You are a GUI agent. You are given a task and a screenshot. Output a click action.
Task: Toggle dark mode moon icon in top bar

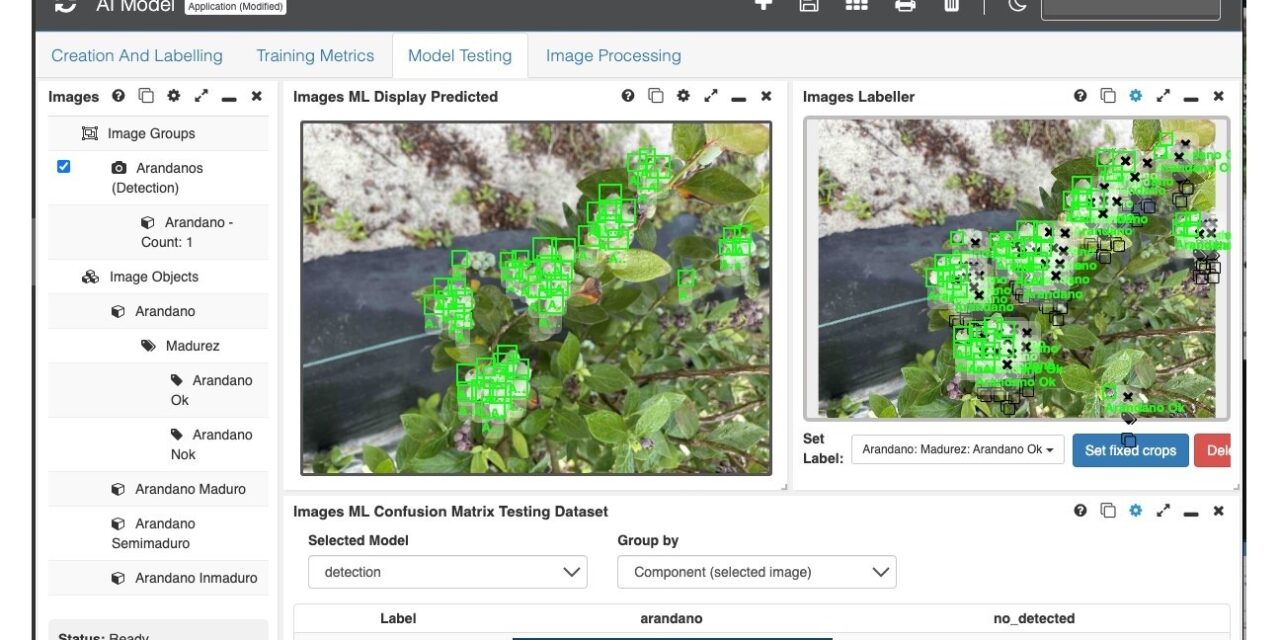(x=1017, y=5)
